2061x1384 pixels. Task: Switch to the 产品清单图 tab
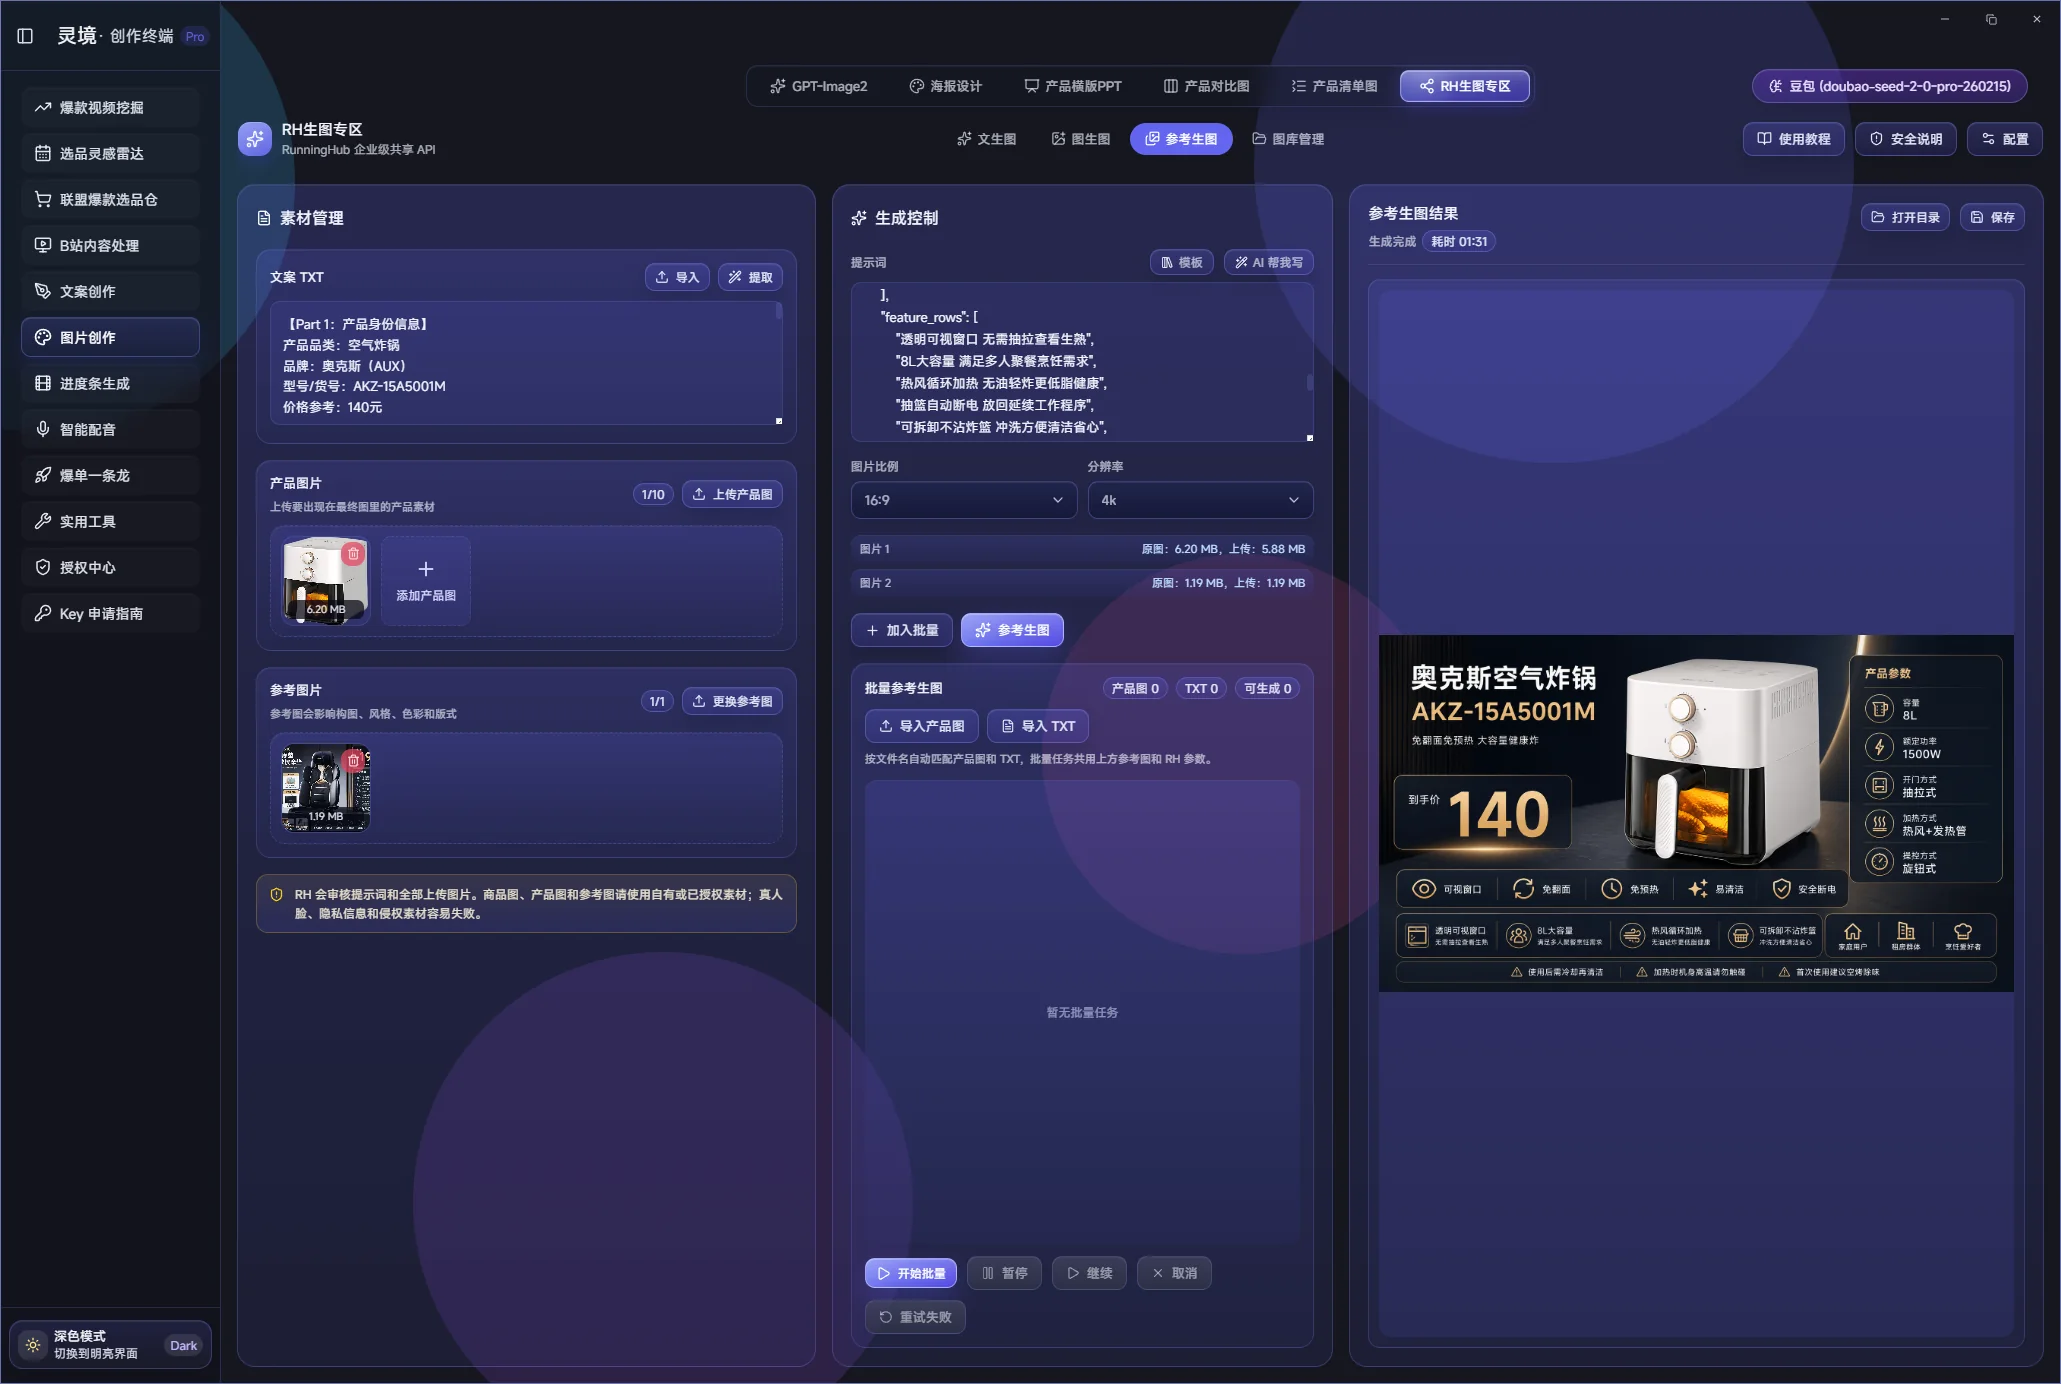coord(1334,86)
